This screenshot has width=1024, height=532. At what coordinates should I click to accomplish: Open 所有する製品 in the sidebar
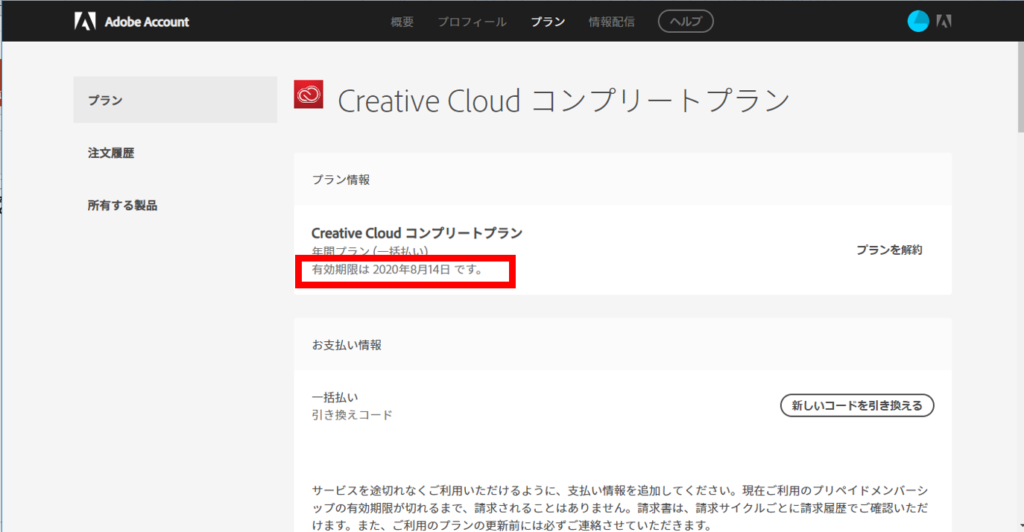[122, 205]
